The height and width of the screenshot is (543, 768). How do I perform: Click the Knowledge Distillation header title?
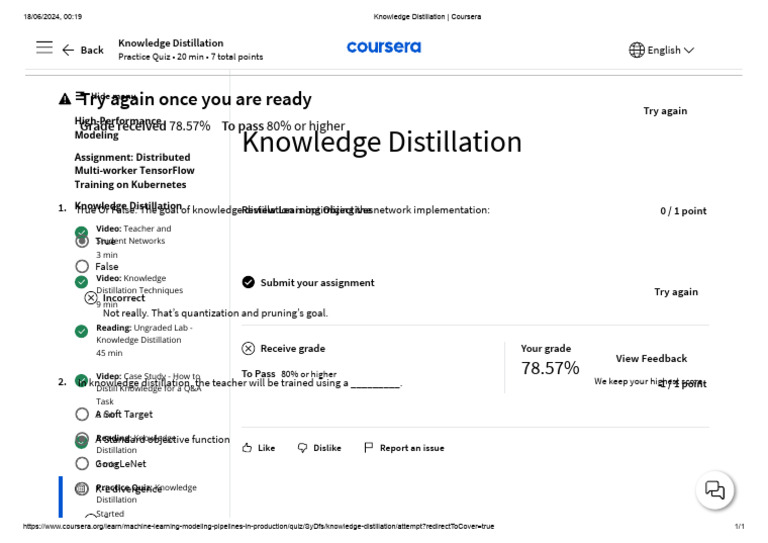pyautogui.click(x=170, y=43)
